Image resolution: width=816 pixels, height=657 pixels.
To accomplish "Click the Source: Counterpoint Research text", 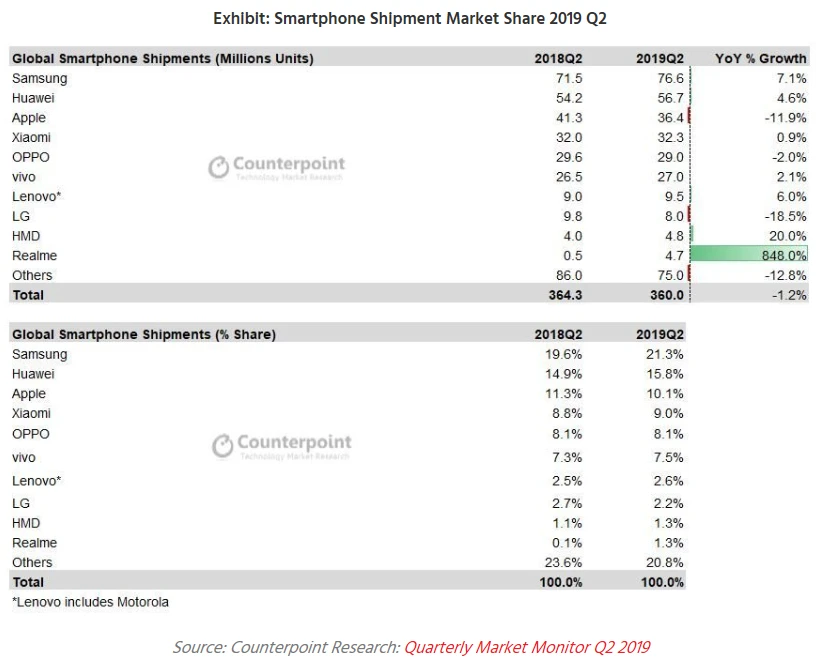I will pyautogui.click(x=285, y=647).
